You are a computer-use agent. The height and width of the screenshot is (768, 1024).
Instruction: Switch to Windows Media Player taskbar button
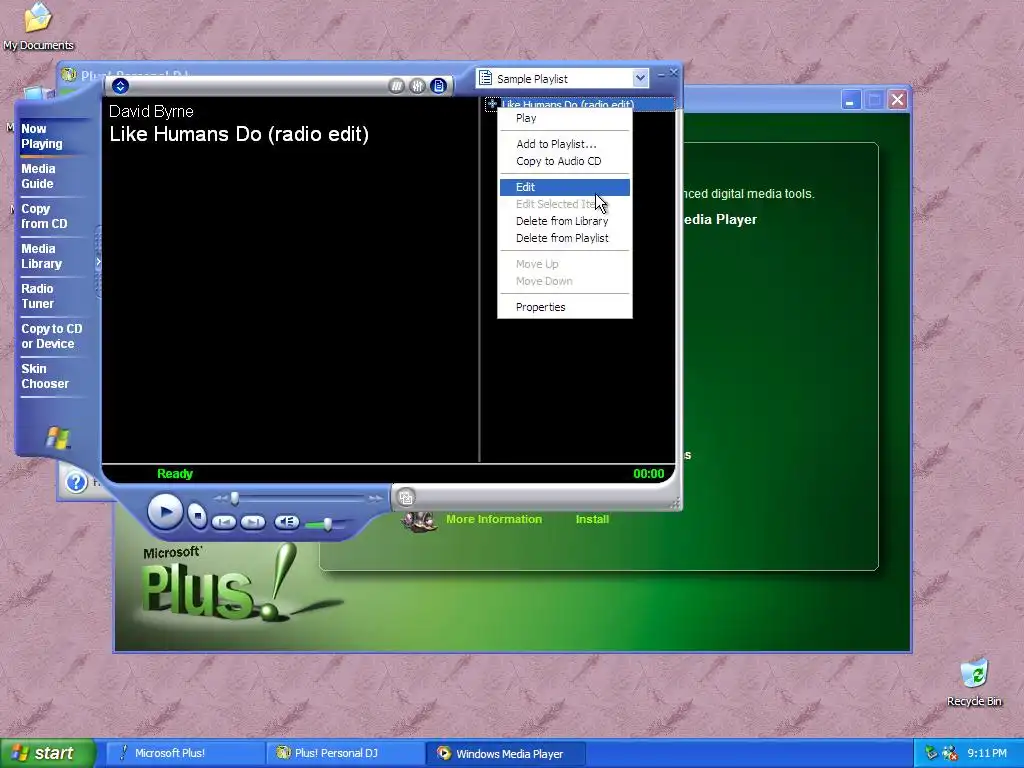coord(506,753)
